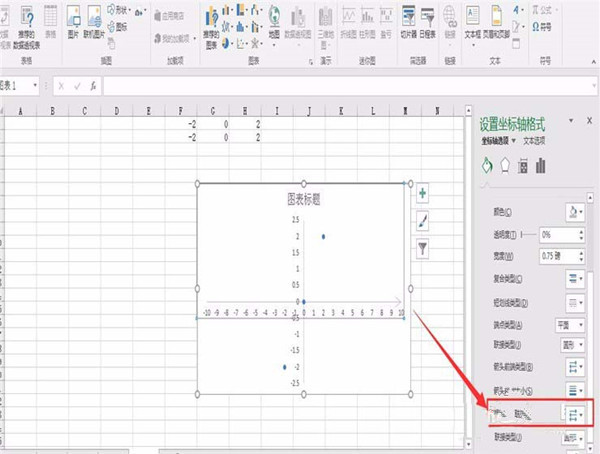Open the highlighted arrow end type dropdown
Screen dimensions: 600x454
576,413
